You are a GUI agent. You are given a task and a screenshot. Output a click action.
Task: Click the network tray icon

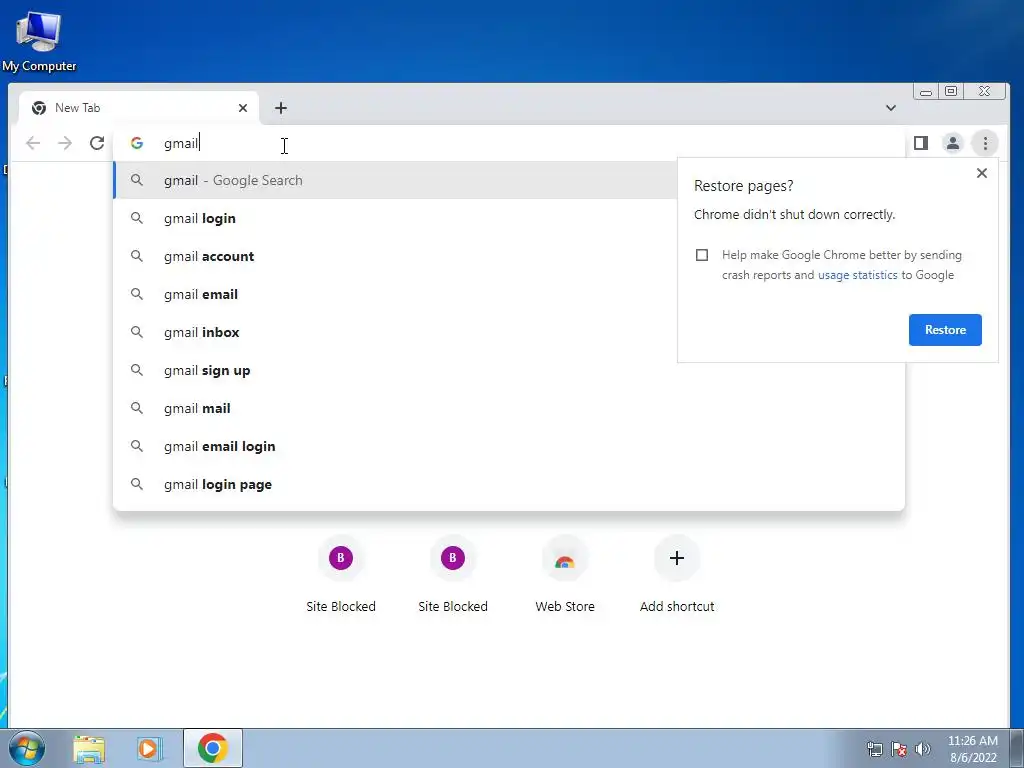pyautogui.click(x=874, y=748)
